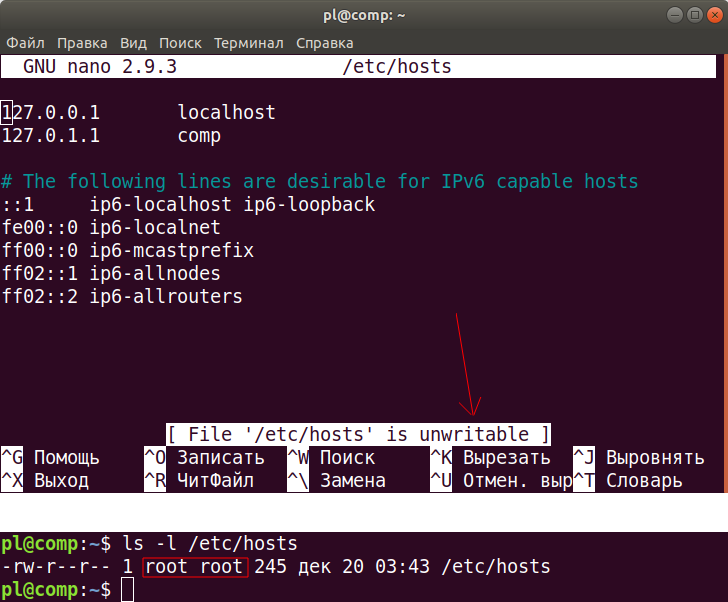728x602 pixels.
Task: Click the ^T Словарь spelling shortcut
Action: pyautogui.click(x=628, y=481)
